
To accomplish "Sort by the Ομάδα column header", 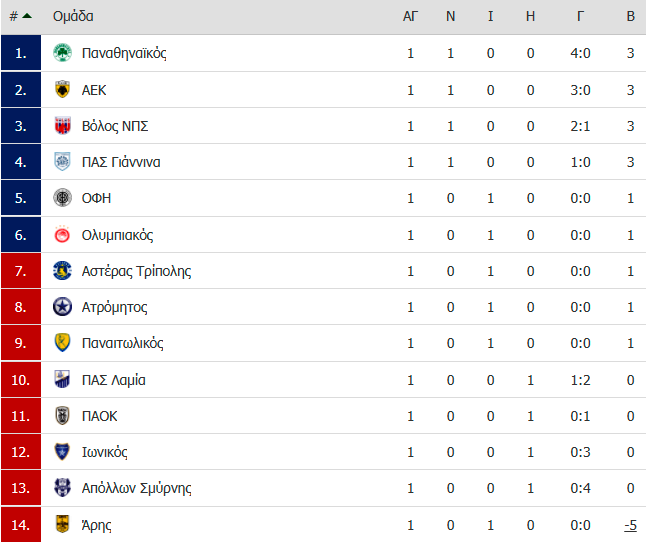I will click(73, 16).
